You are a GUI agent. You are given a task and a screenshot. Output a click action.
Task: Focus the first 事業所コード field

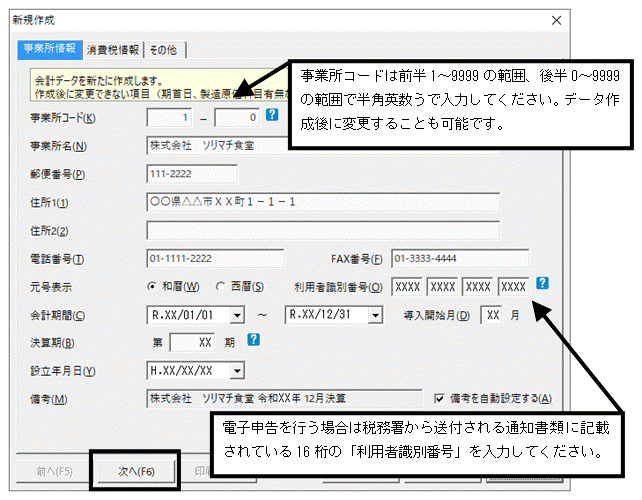[170, 118]
